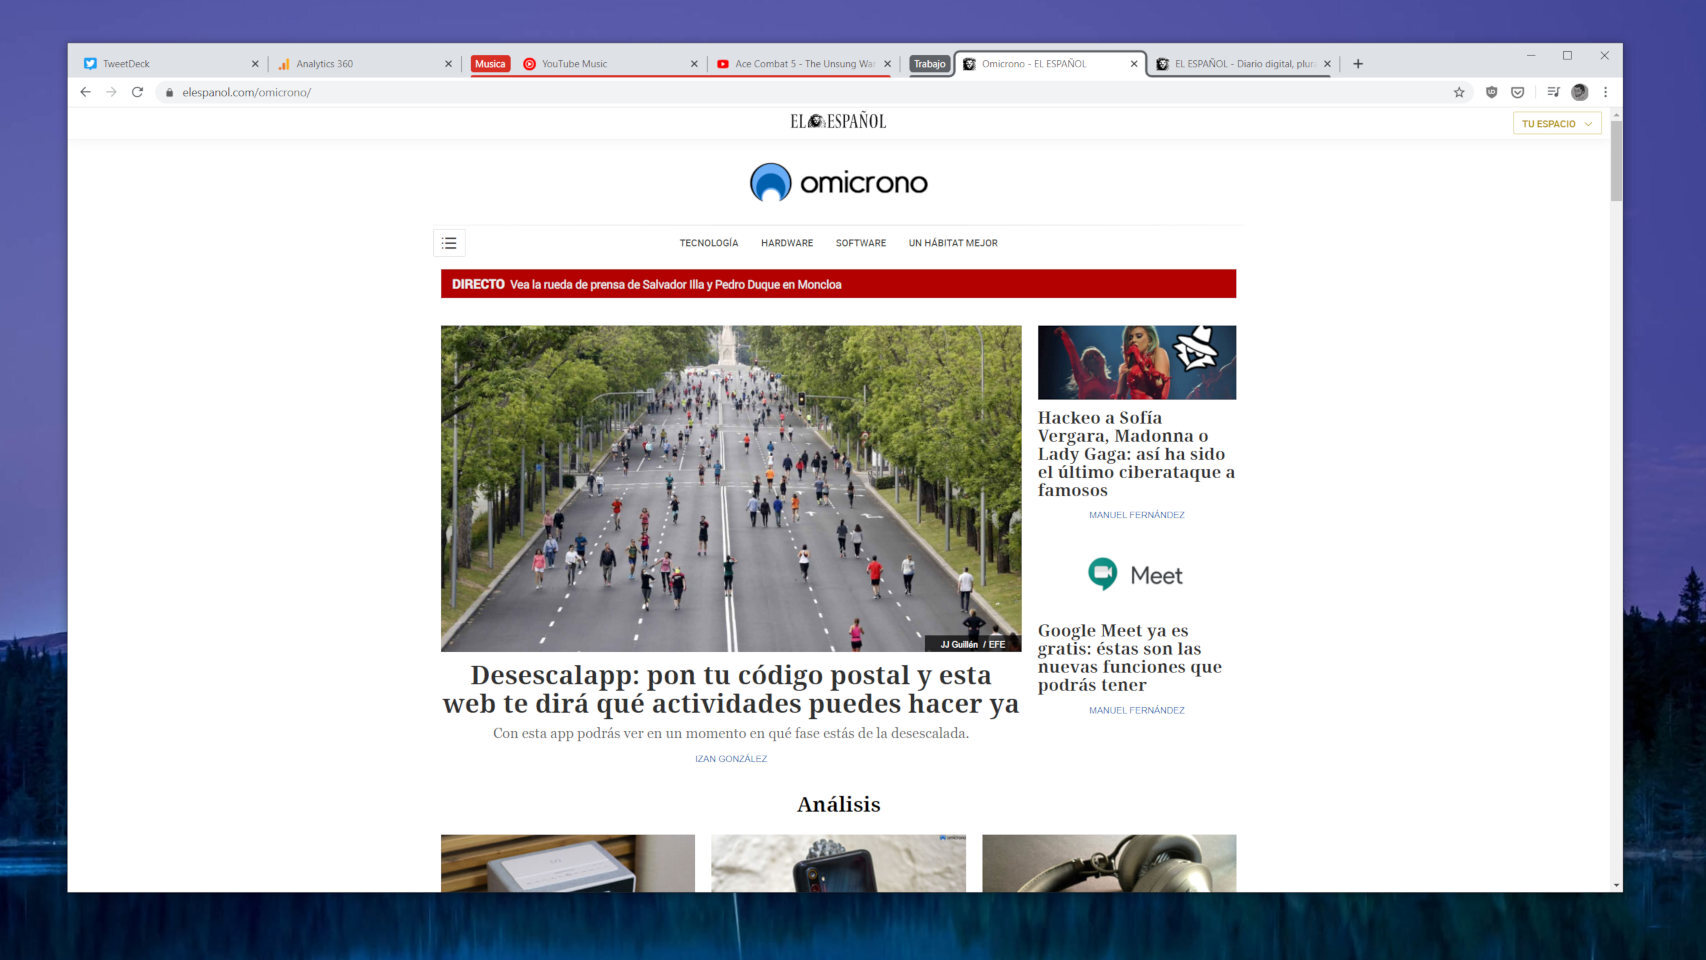Collapse the Musica tab group
The height and width of the screenshot is (960, 1706).
[x=490, y=64]
